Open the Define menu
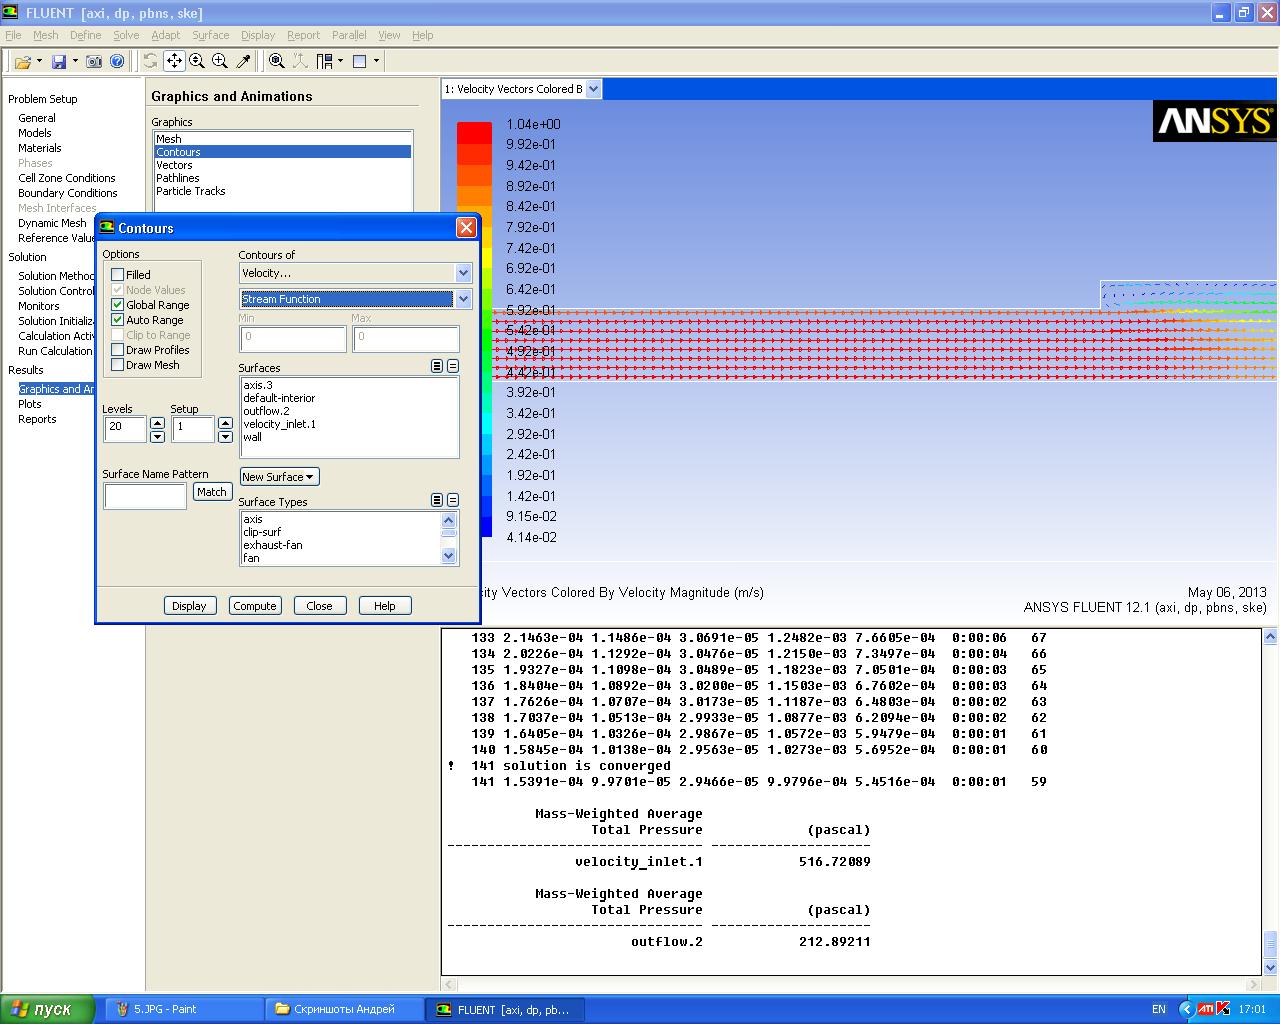Screen dimensions: 1280x1024 [86, 35]
